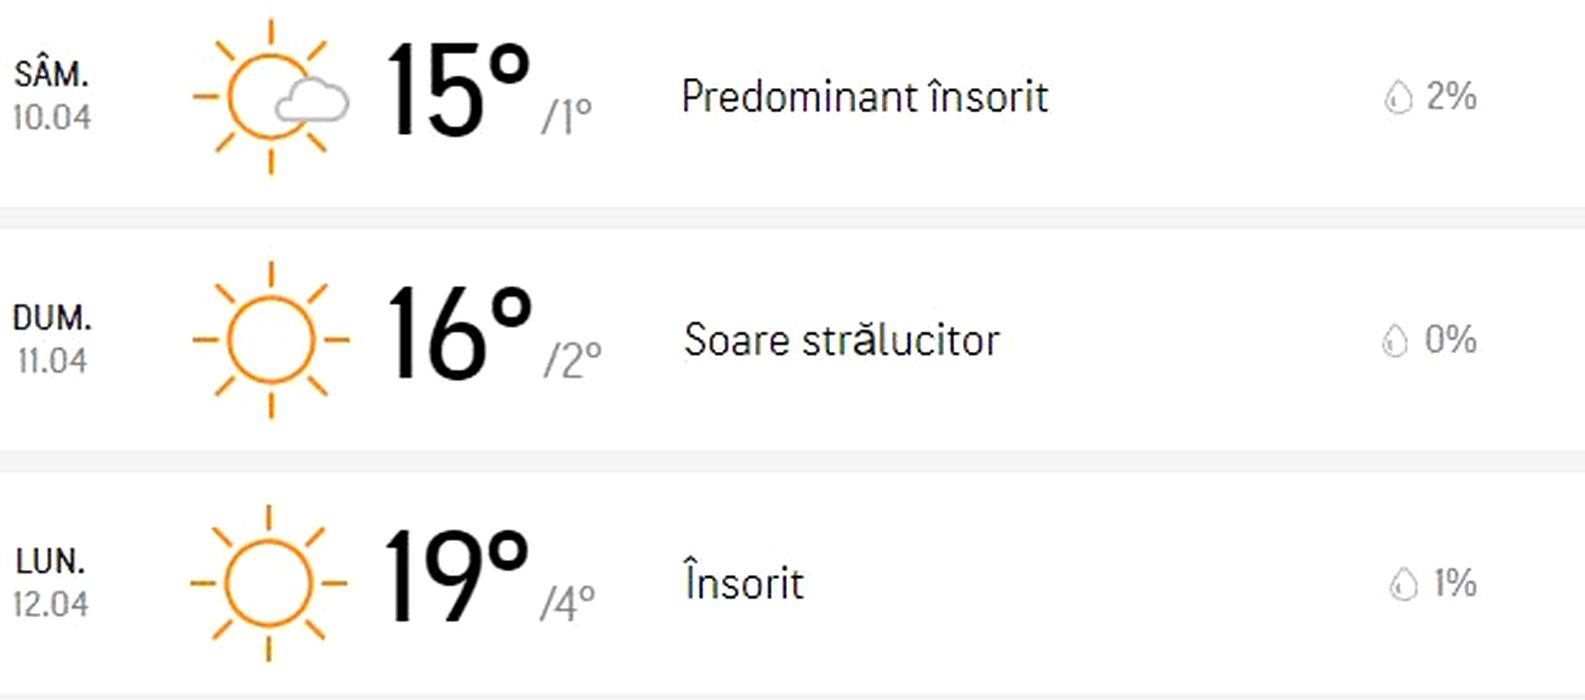Screen dimensions: 1585x700
Task: Click the /1° low temperature
Action: [566, 117]
